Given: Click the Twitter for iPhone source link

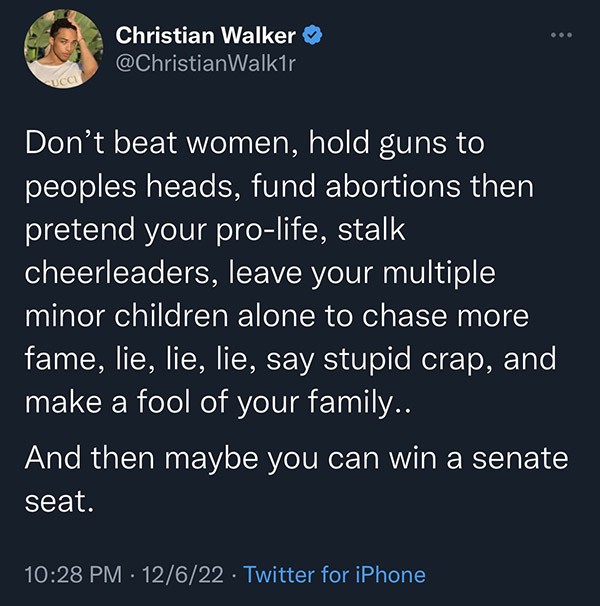Looking at the screenshot, I should coord(334,575).
